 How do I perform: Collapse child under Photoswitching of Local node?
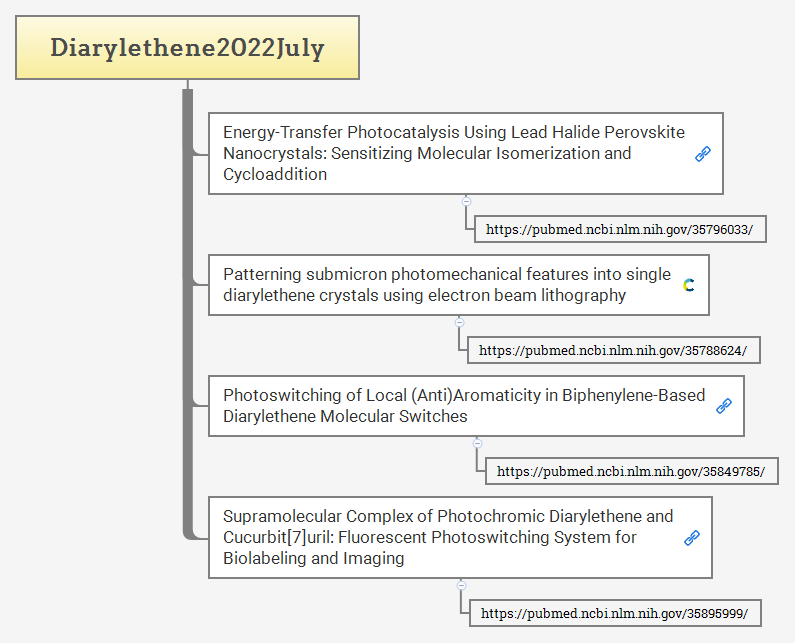pos(477,444)
